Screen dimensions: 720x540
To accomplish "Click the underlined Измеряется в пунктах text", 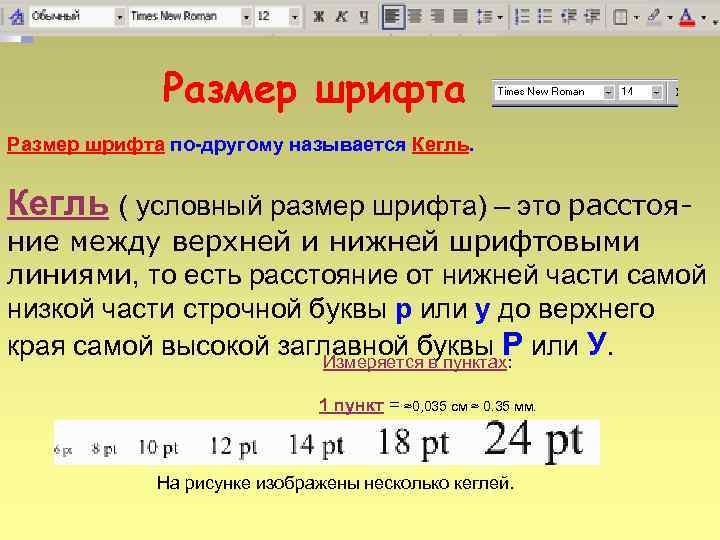I will pos(414,362).
